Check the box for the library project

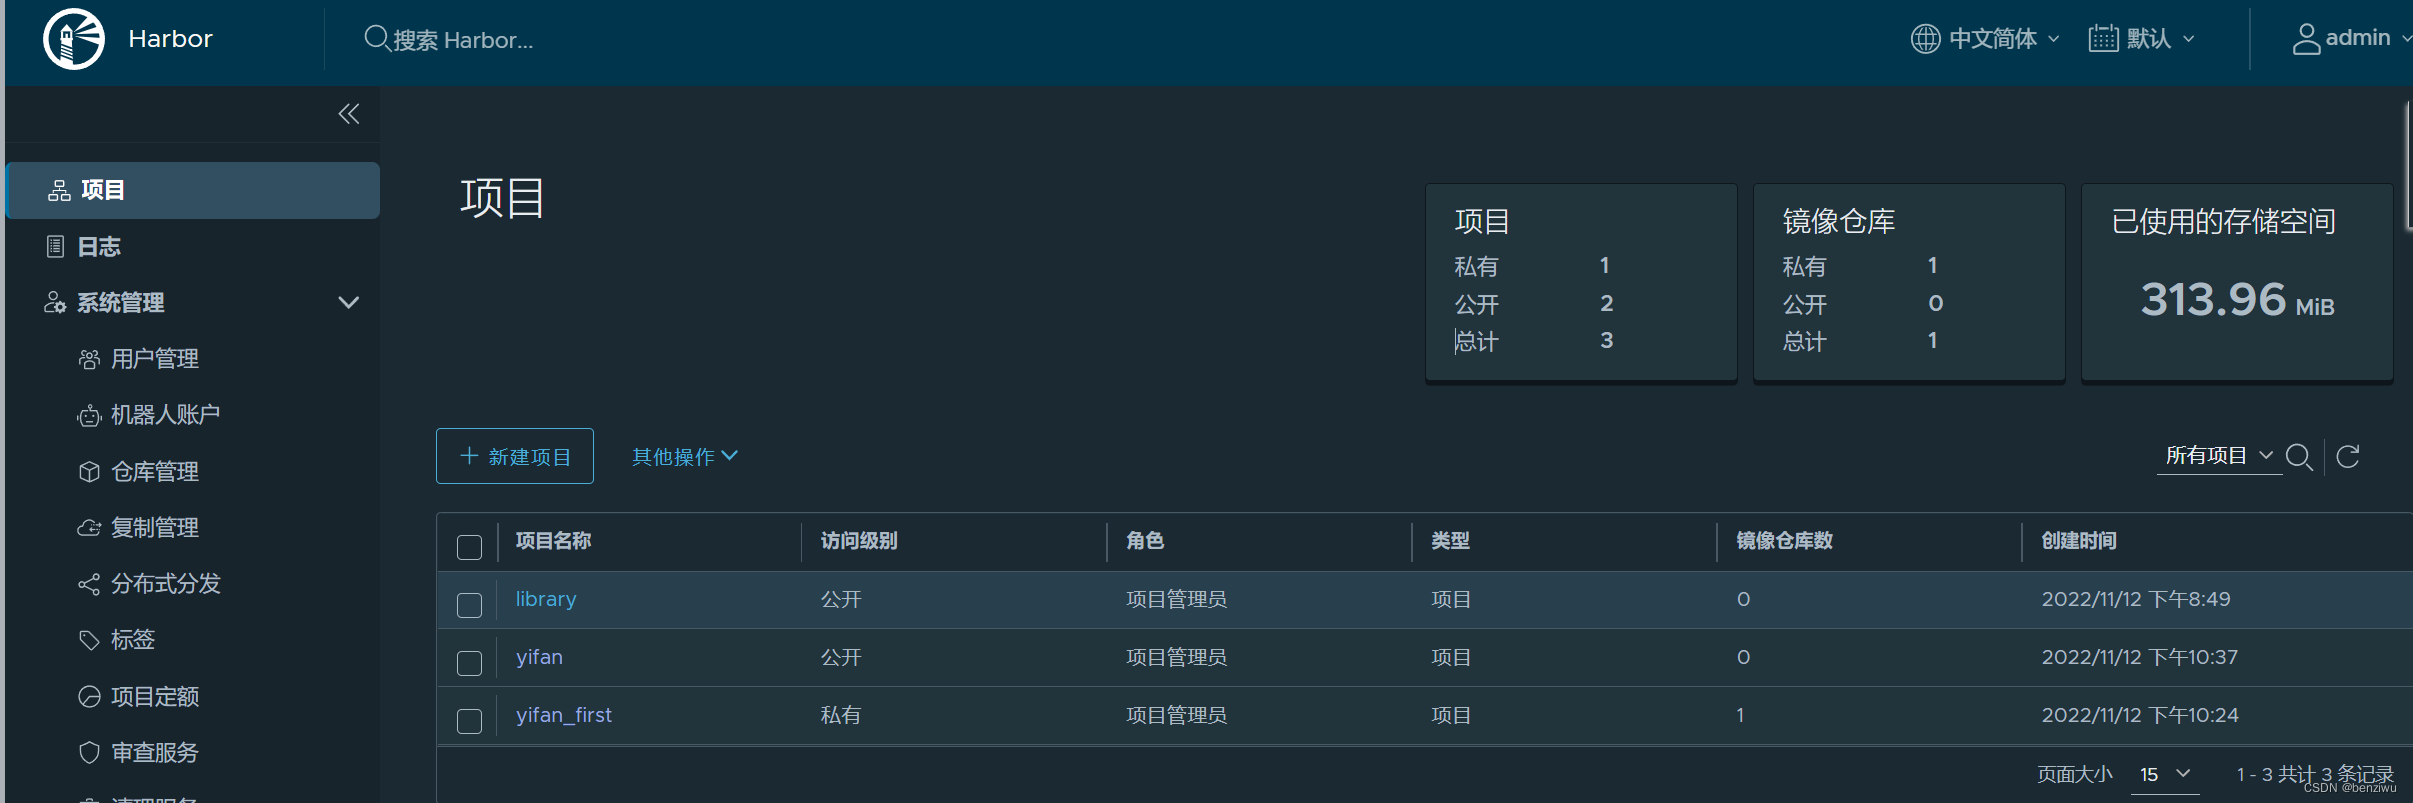pos(469,605)
